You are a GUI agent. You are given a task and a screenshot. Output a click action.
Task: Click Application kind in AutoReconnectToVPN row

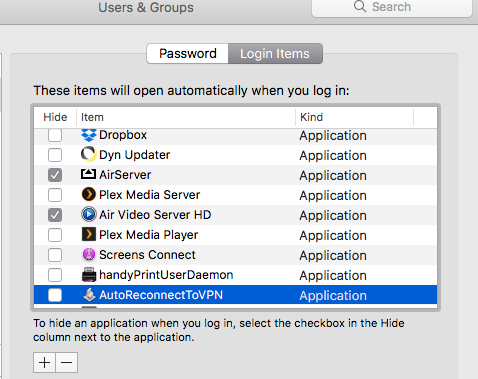coord(333,296)
